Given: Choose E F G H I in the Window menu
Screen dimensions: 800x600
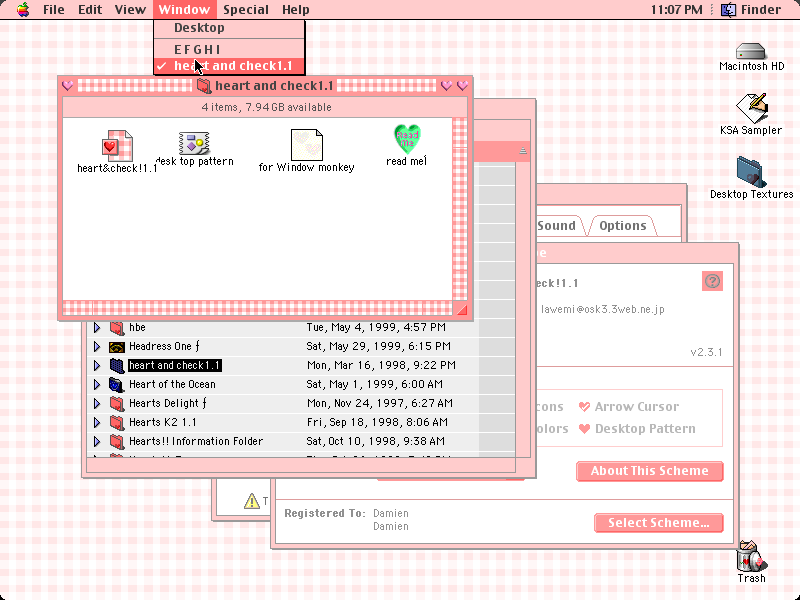Looking at the screenshot, I should click(x=229, y=49).
